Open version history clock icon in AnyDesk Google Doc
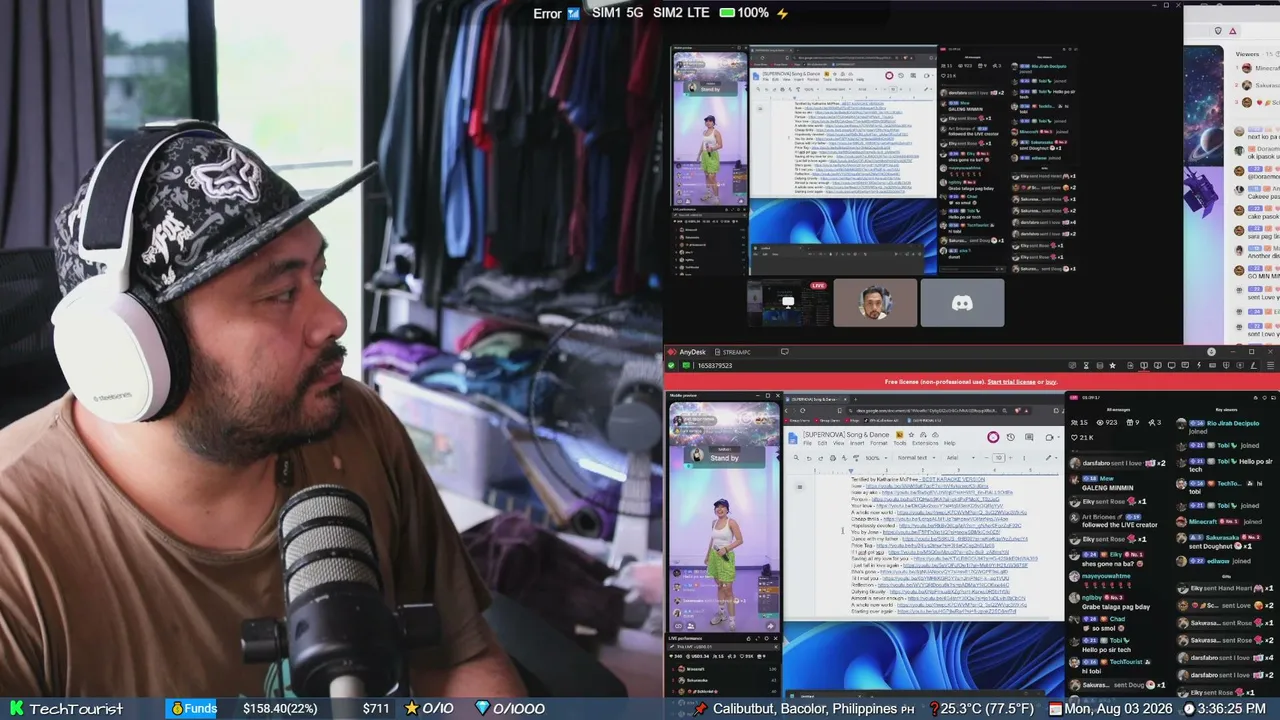 (x=1010, y=437)
